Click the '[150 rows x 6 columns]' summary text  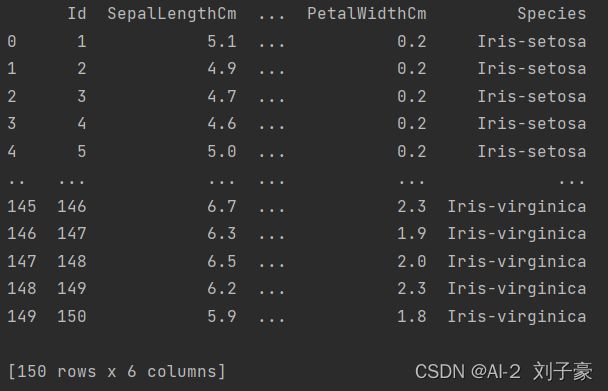(116, 372)
